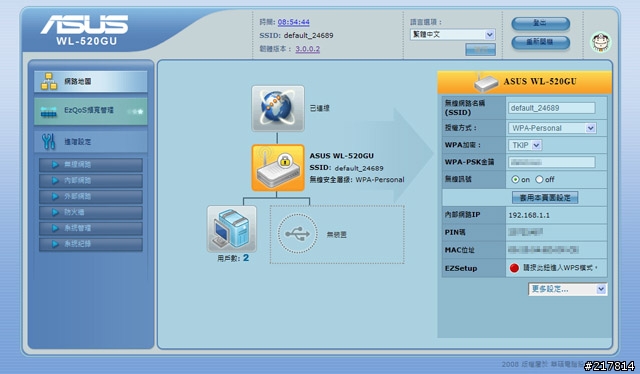Click the 192.168.1.1 LAN IP value
640x374 pixels.
pyautogui.click(x=529, y=215)
